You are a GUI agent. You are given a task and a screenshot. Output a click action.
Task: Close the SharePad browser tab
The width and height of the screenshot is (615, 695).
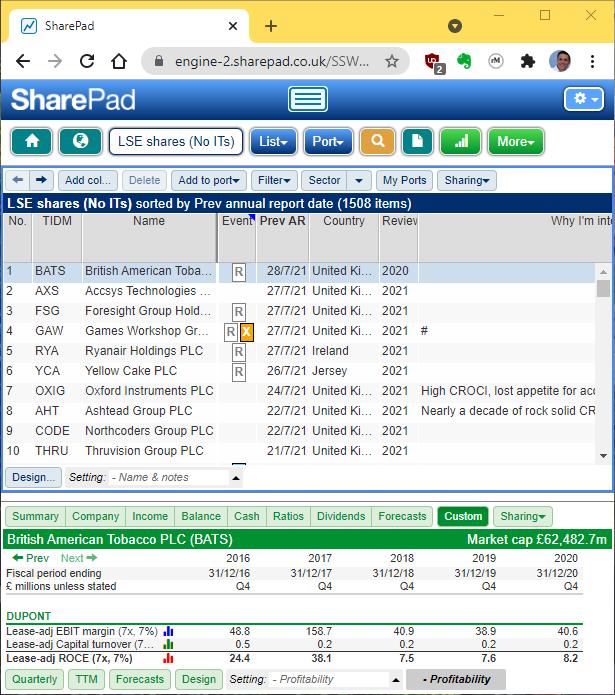(x=233, y=26)
